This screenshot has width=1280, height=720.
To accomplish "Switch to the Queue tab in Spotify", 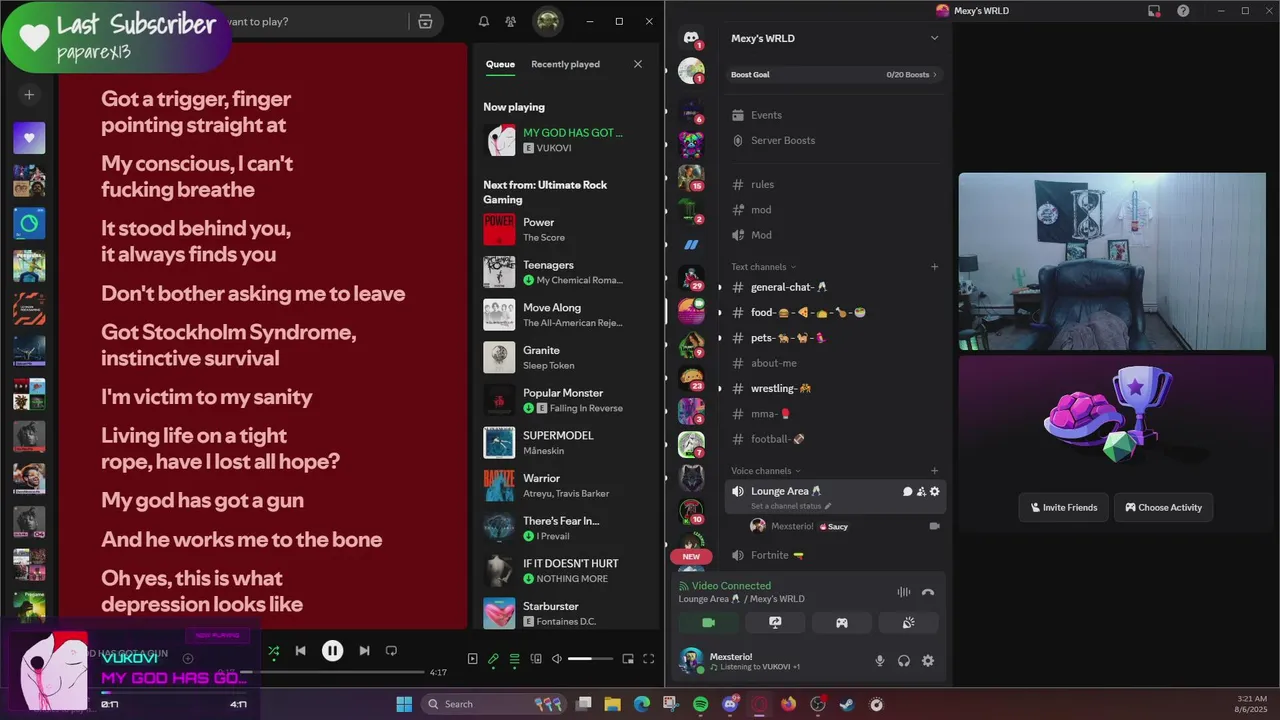I will pyautogui.click(x=500, y=64).
